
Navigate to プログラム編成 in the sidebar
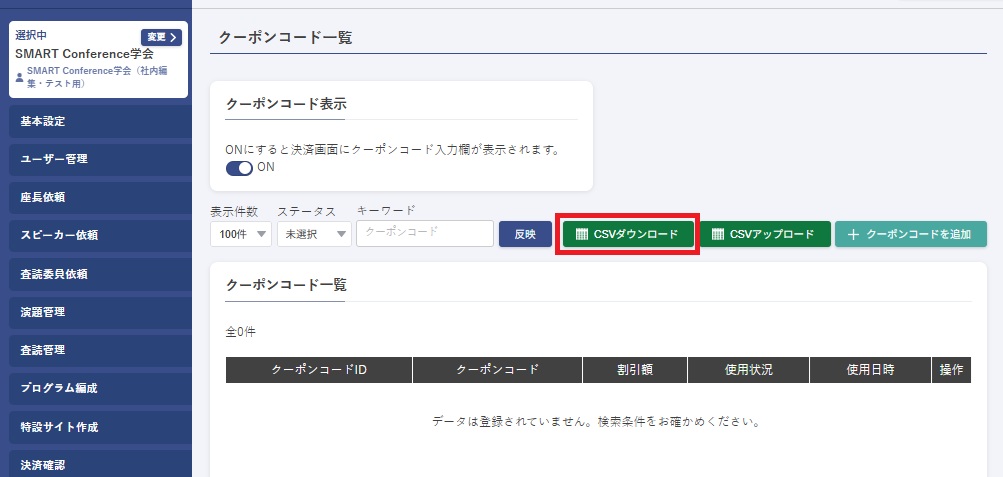coord(96,388)
